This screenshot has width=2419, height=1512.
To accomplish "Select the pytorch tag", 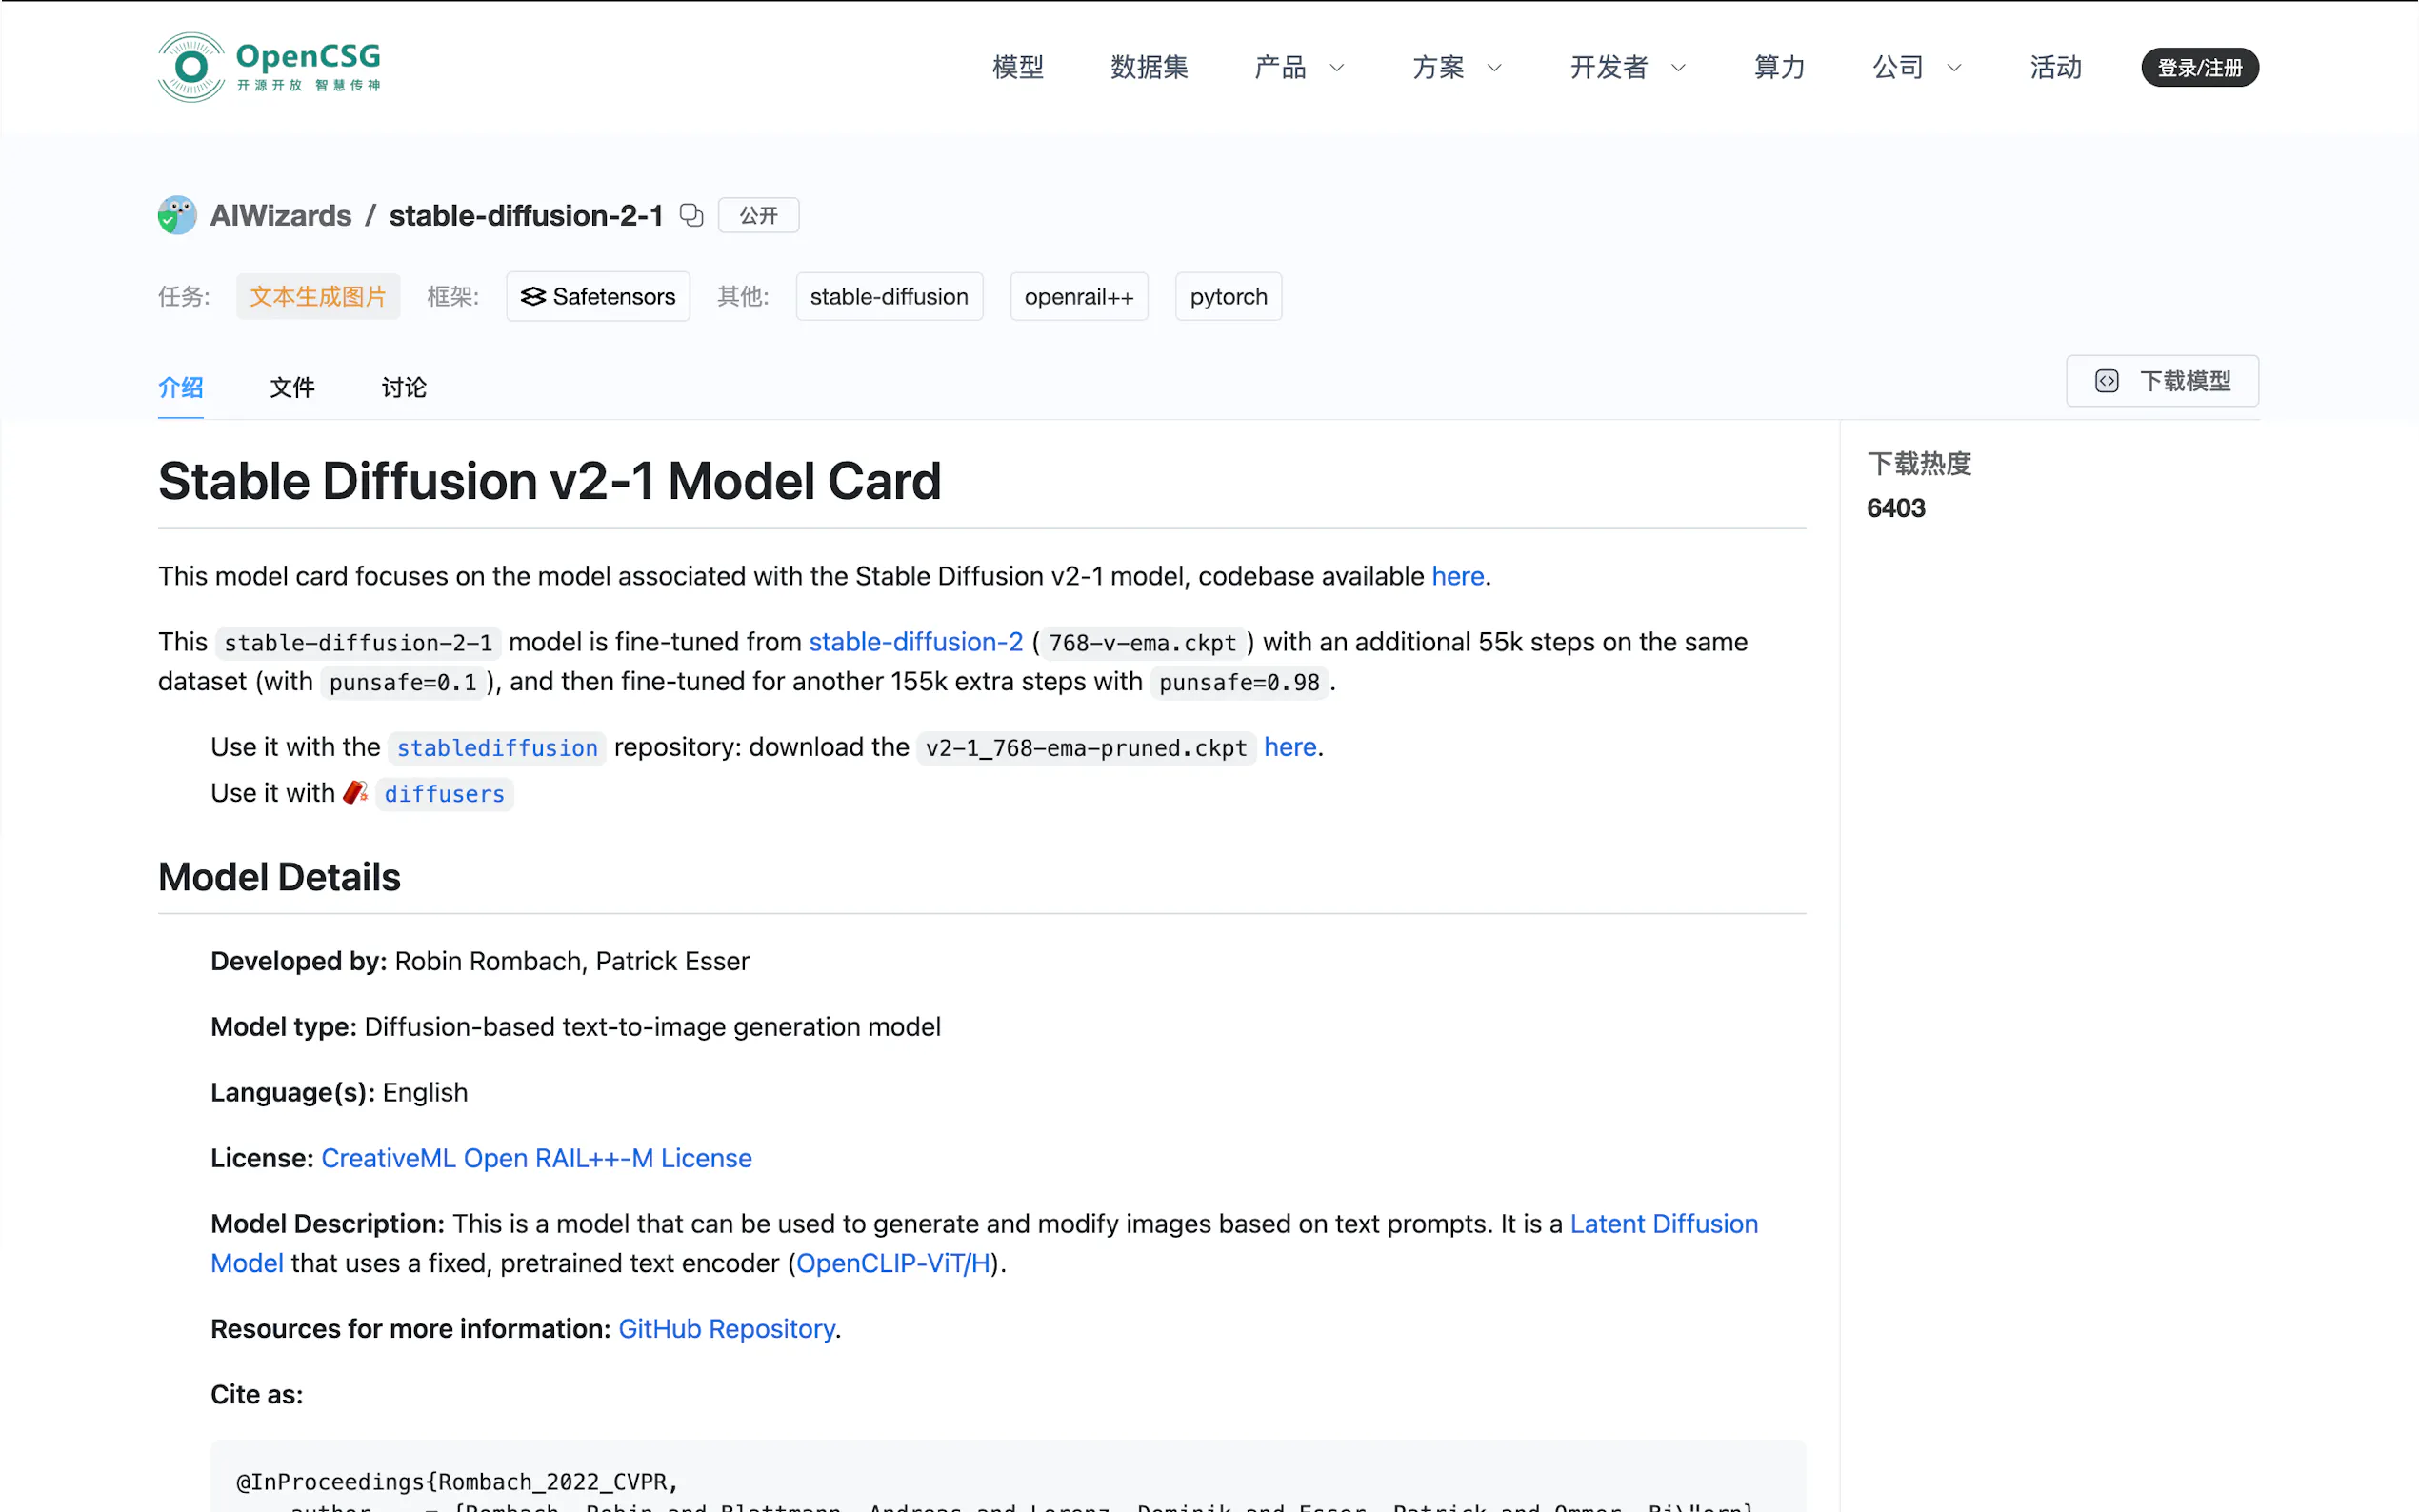I will 1228,296.
